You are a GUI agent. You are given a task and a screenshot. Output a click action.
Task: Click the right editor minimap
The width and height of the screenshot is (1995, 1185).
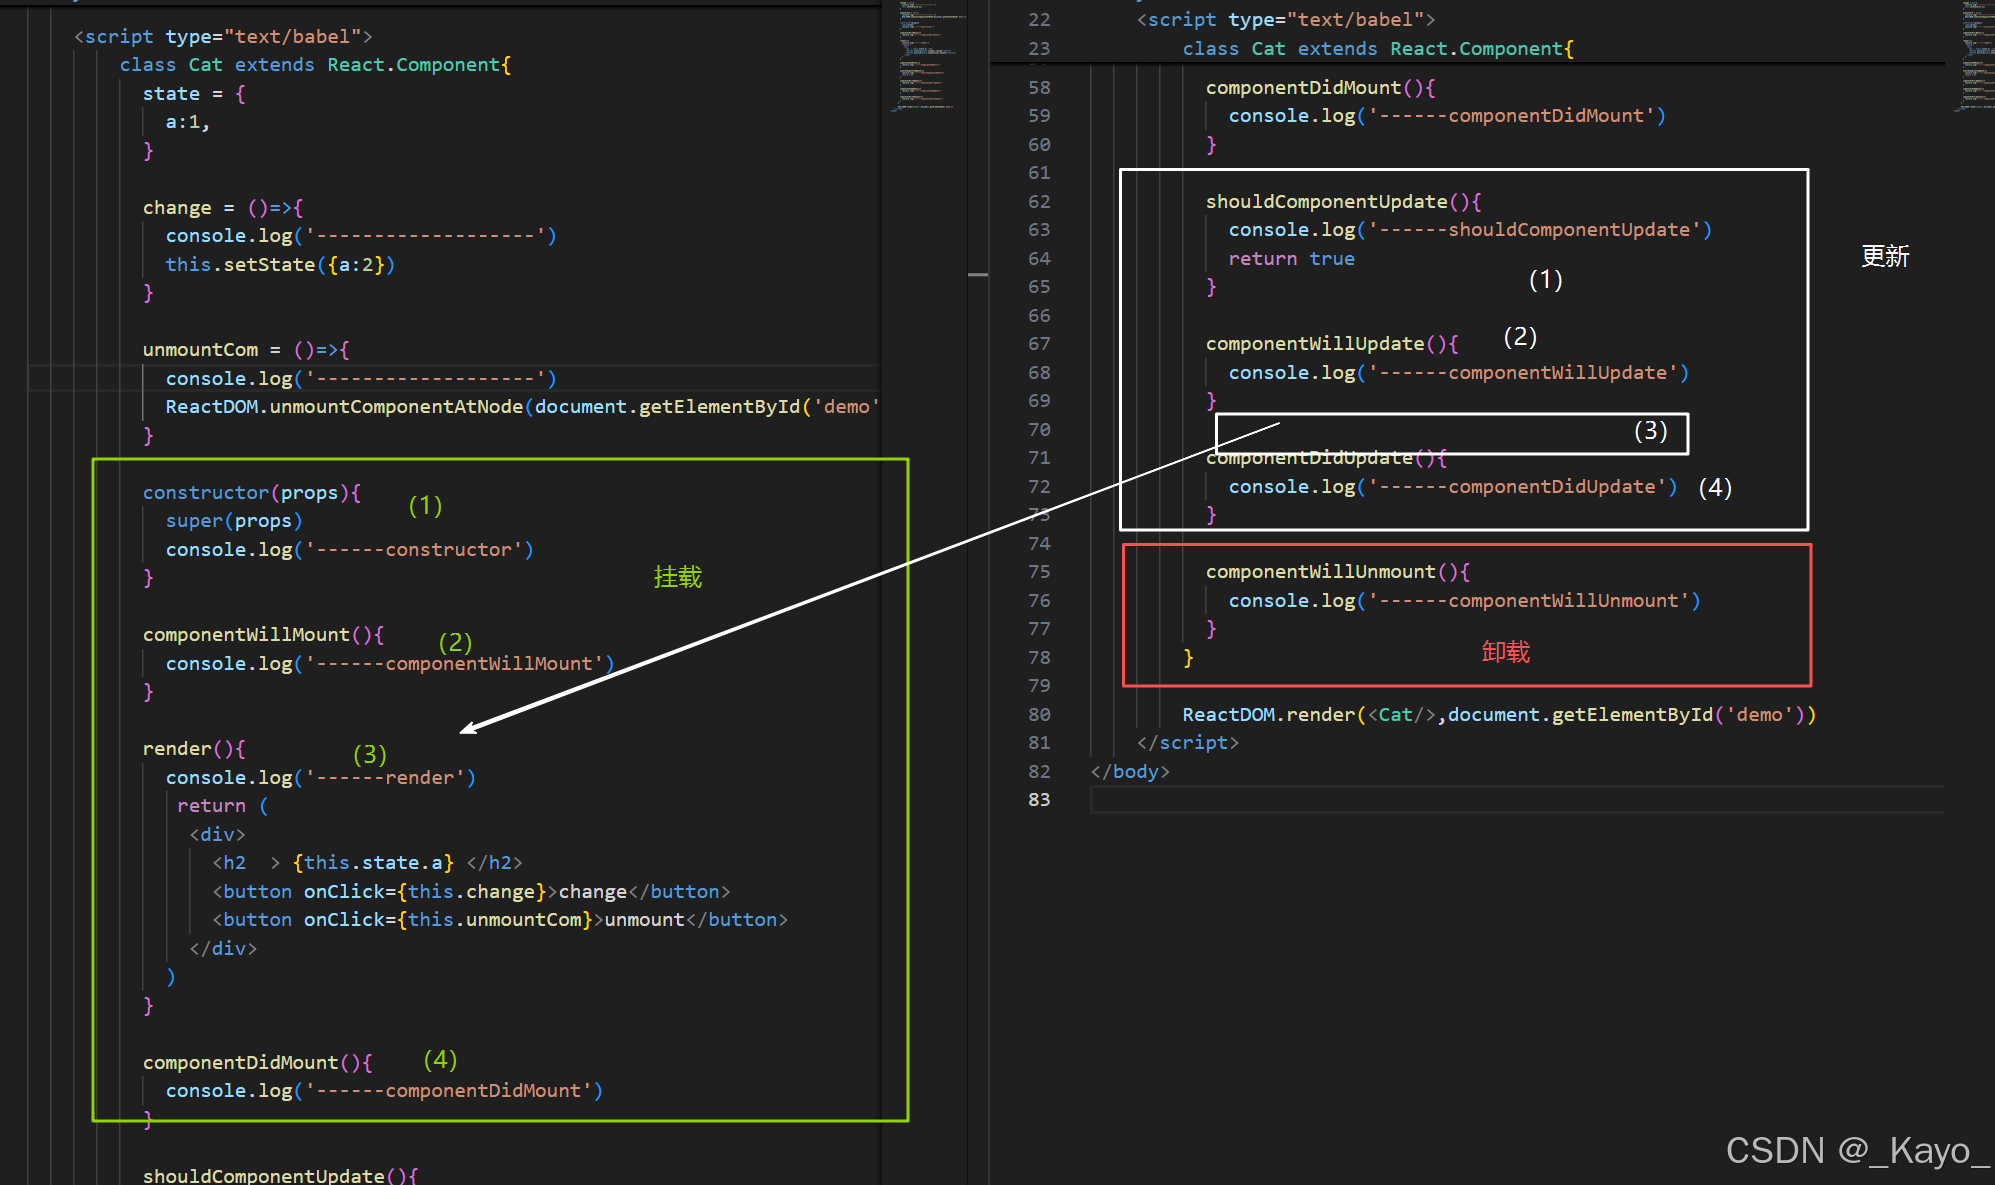1976,55
